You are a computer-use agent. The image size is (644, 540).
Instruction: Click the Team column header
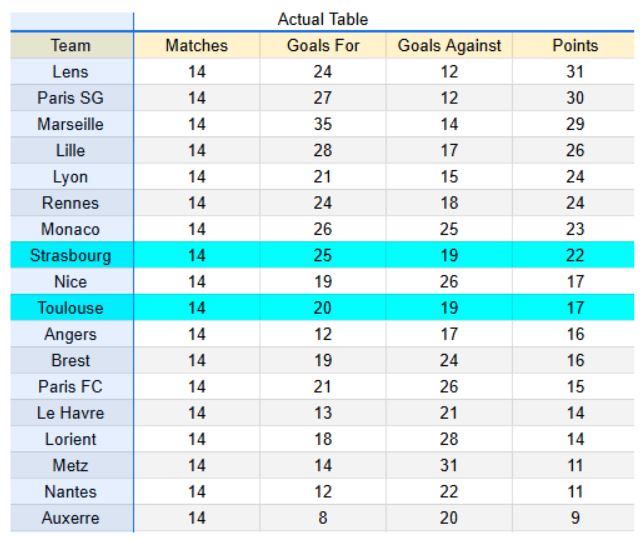(x=70, y=46)
